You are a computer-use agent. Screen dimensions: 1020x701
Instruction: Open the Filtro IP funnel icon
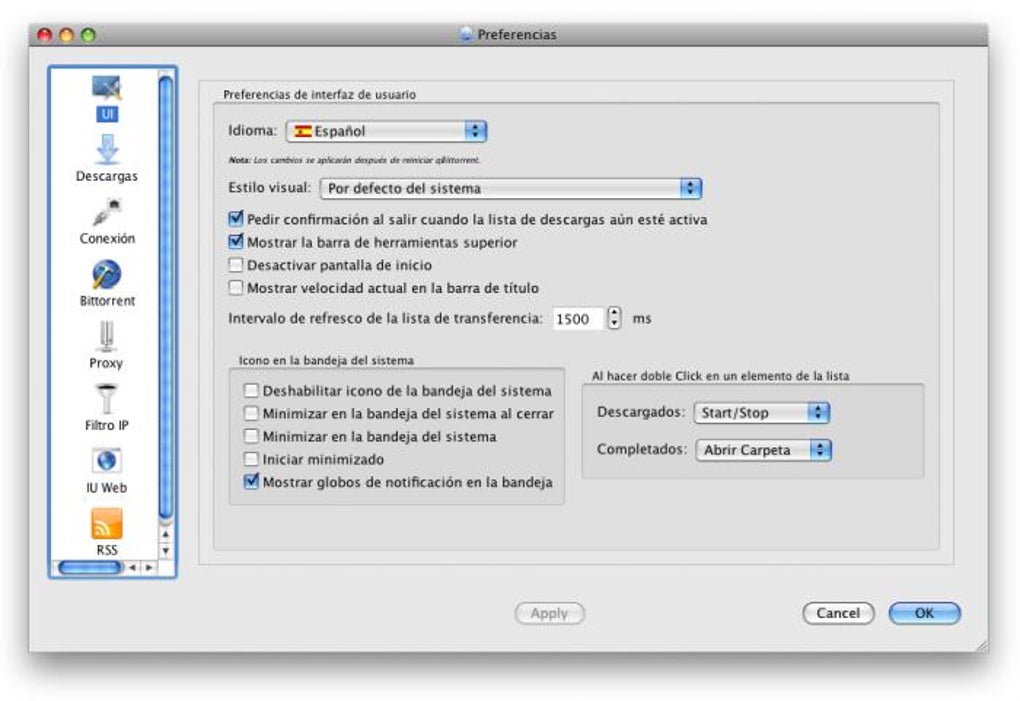(107, 399)
